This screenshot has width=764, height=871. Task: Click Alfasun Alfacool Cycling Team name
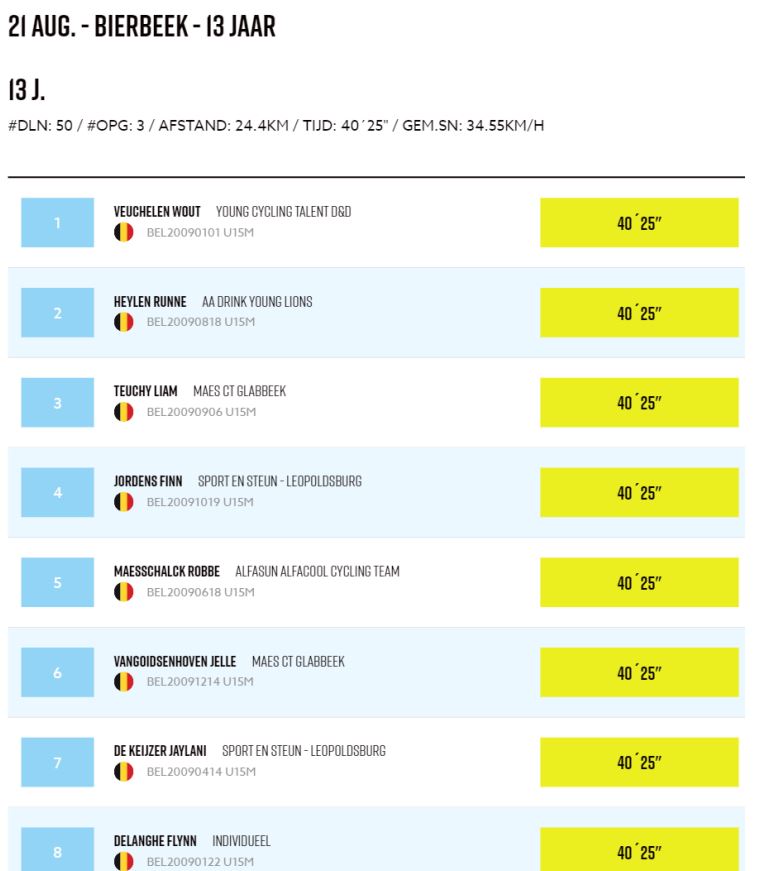click(317, 572)
